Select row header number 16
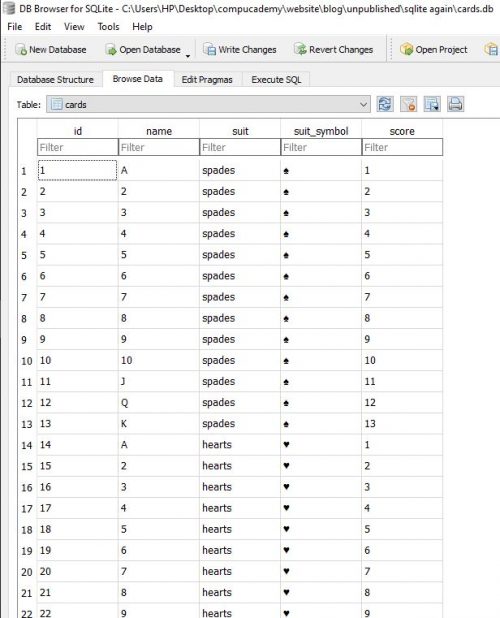 click(27, 488)
